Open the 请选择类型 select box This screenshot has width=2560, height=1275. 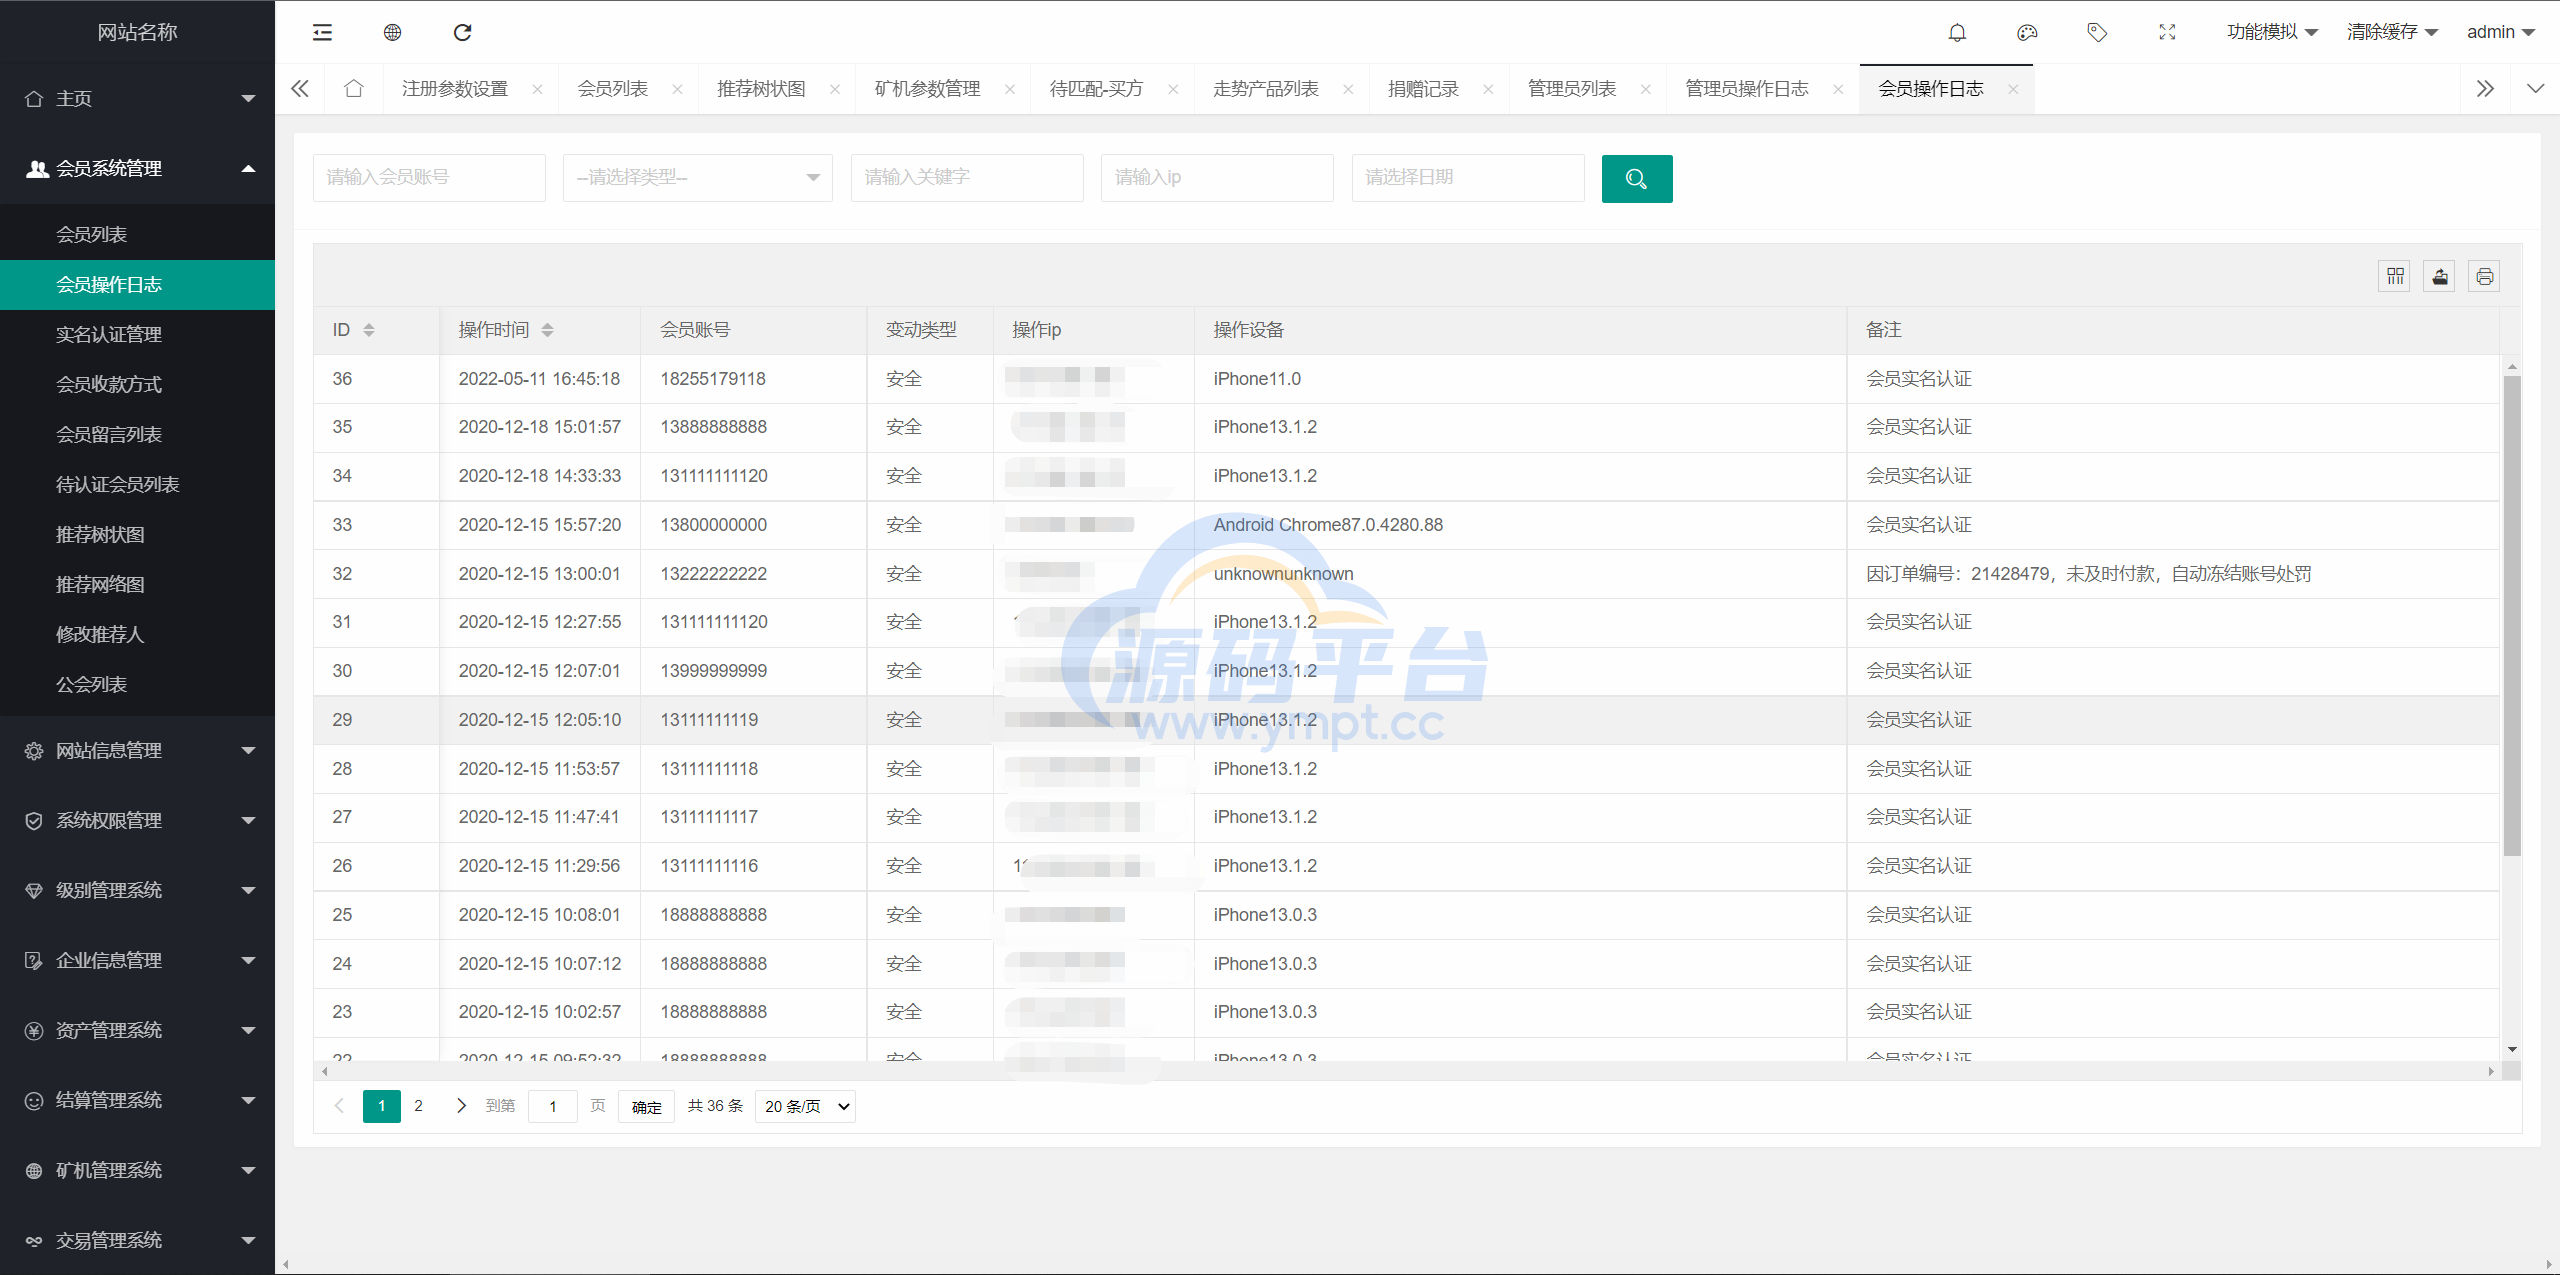tap(697, 178)
